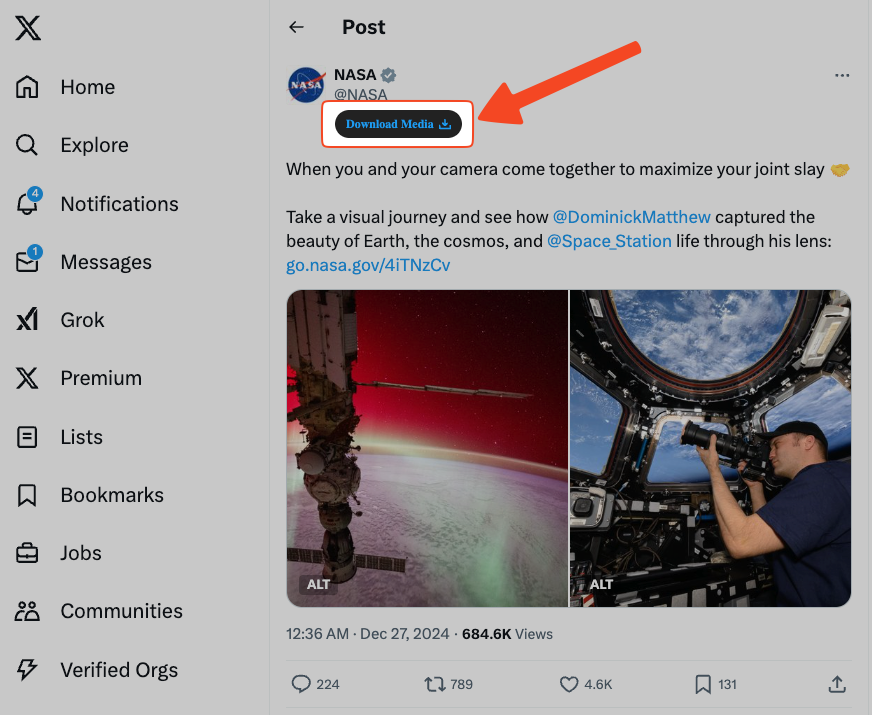
Task: Follow the go.nasa.gov link
Action: click(x=368, y=265)
